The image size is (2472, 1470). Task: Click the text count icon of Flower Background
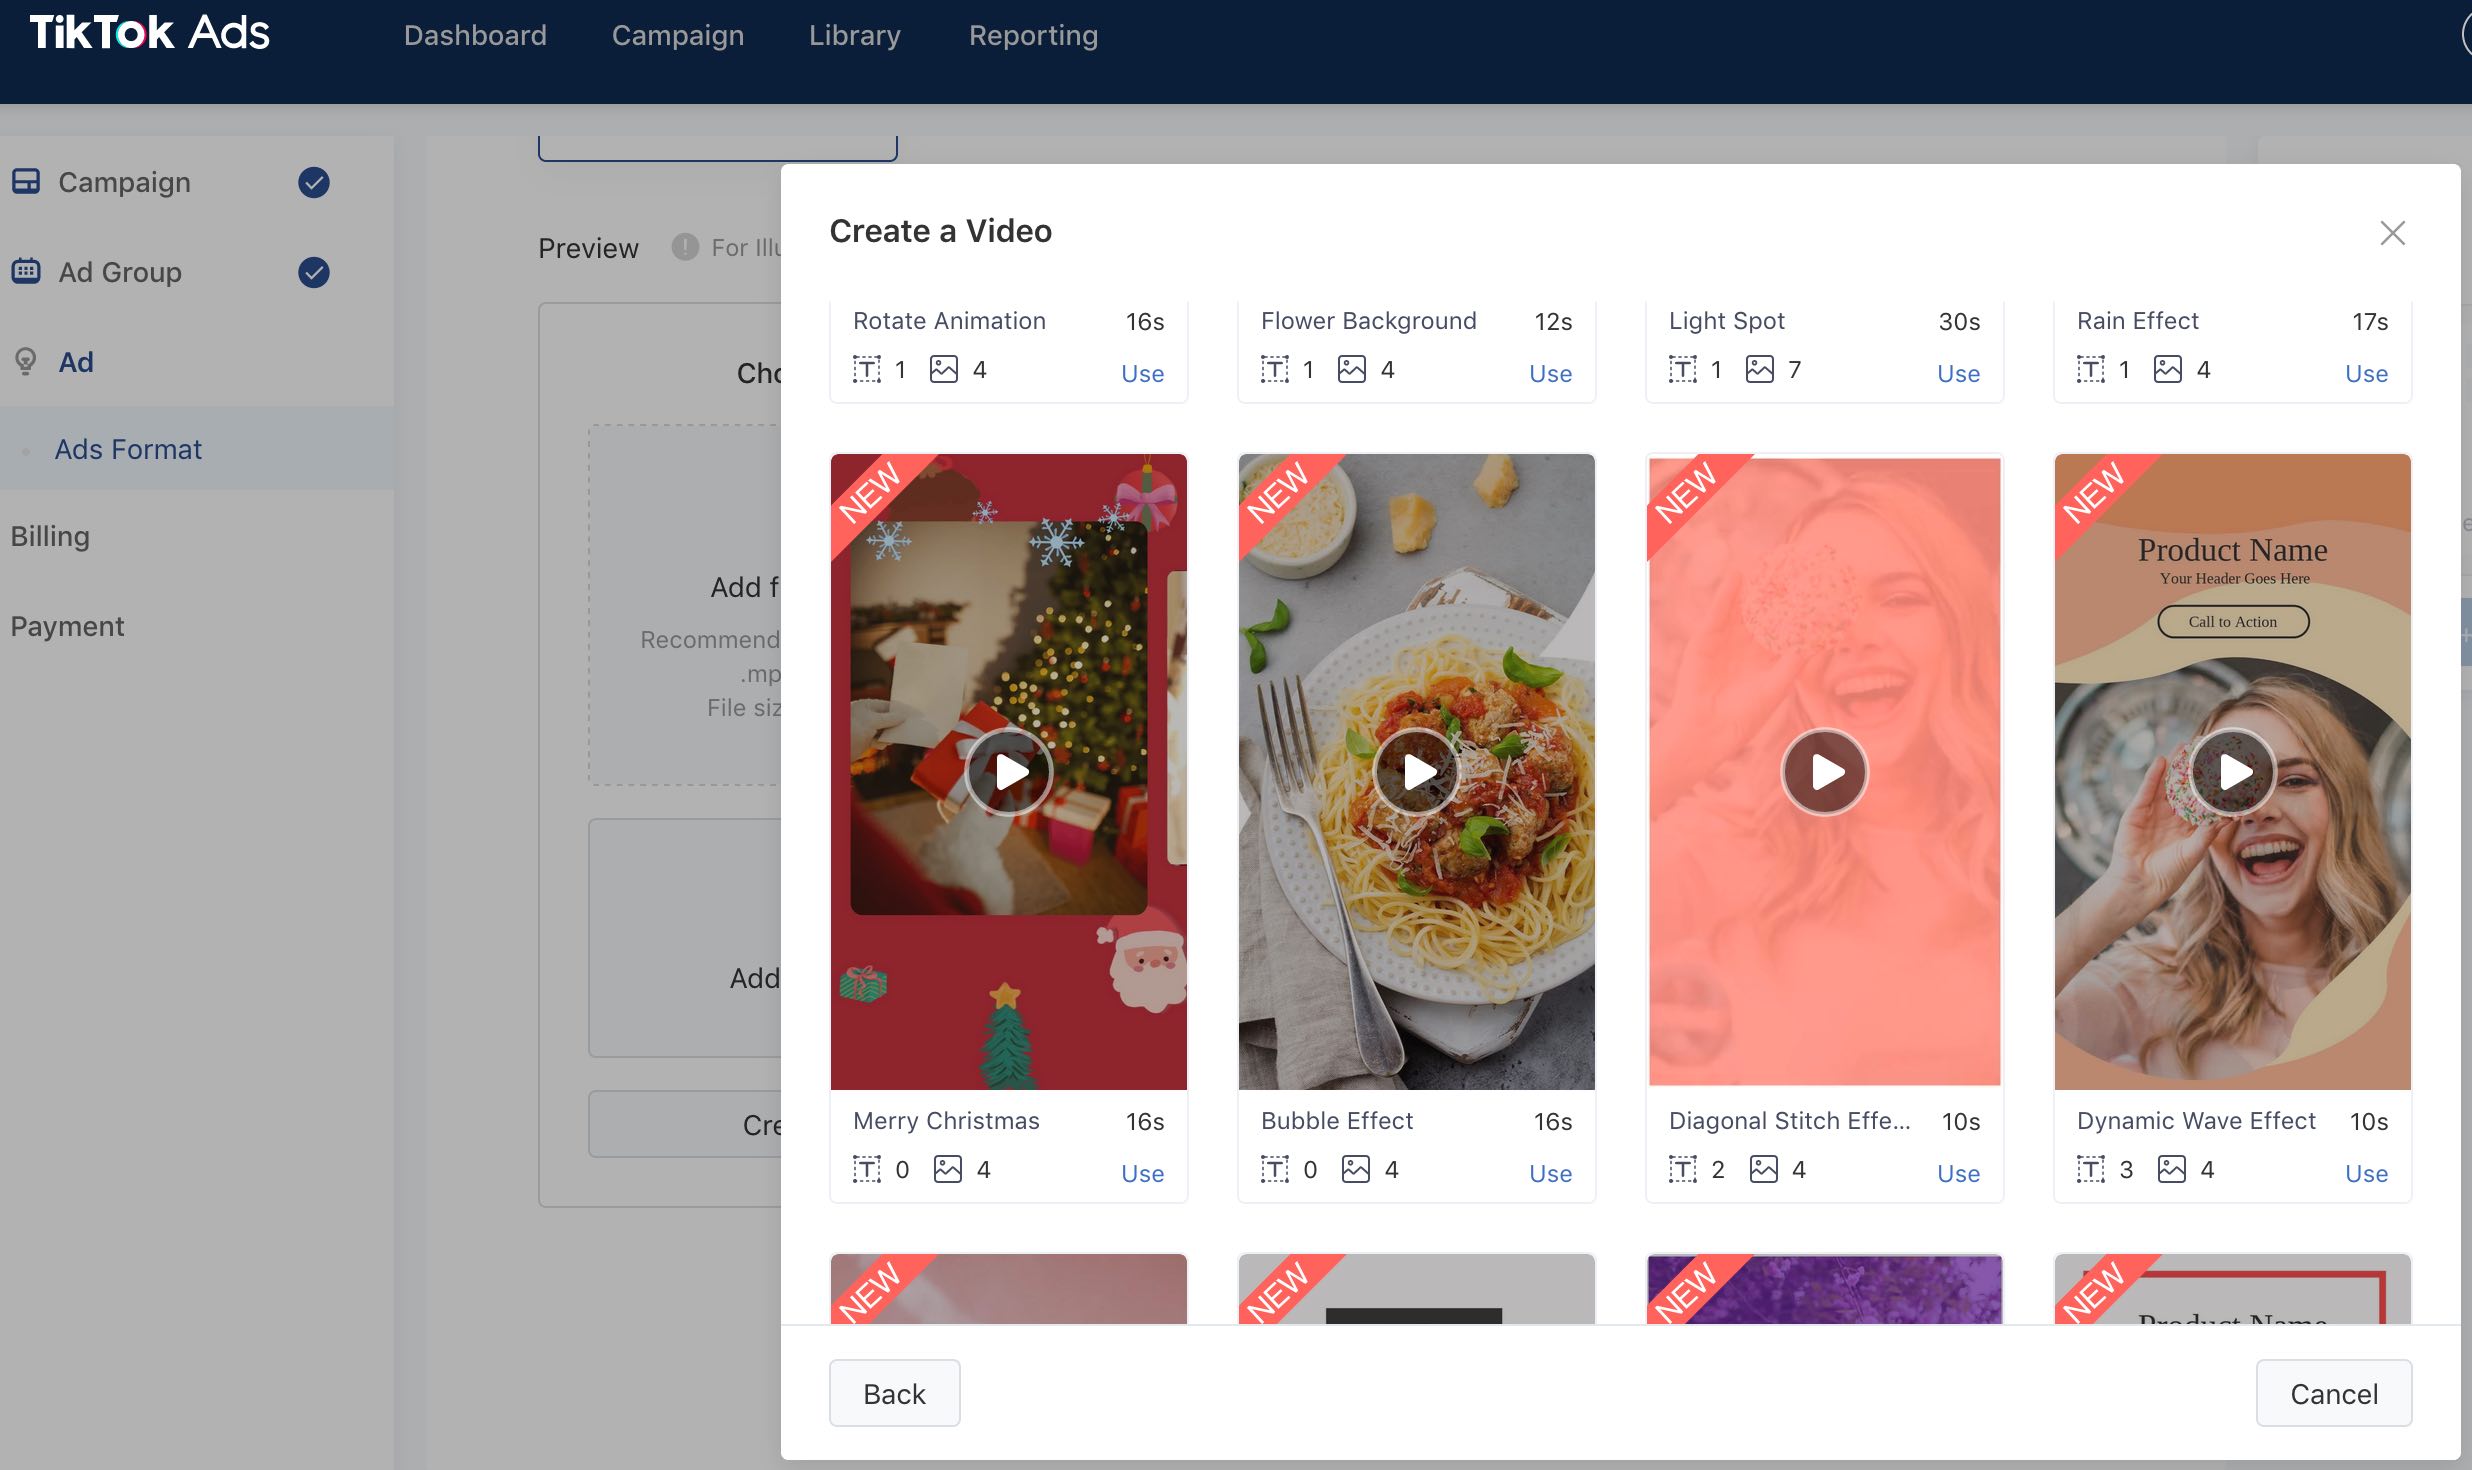1275,370
